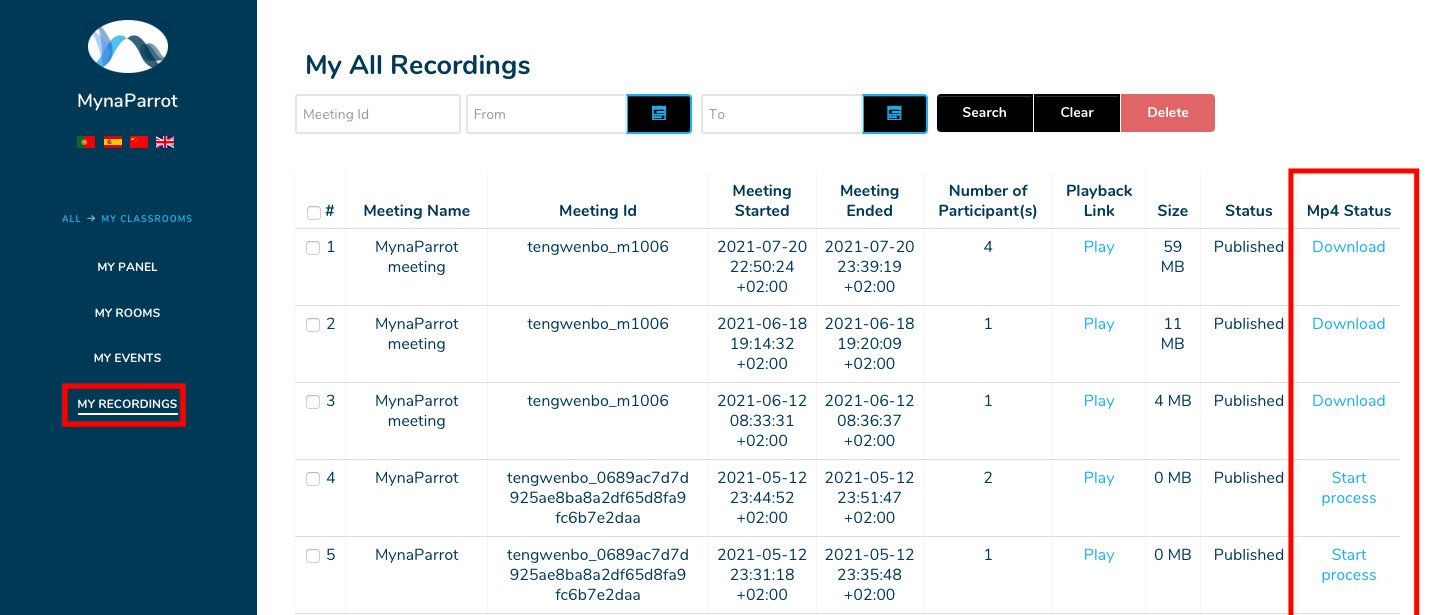Image resolution: width=1438 pixels, height=615 pixels.
Task: Go to My Rooms section
Action: (127, 313)
